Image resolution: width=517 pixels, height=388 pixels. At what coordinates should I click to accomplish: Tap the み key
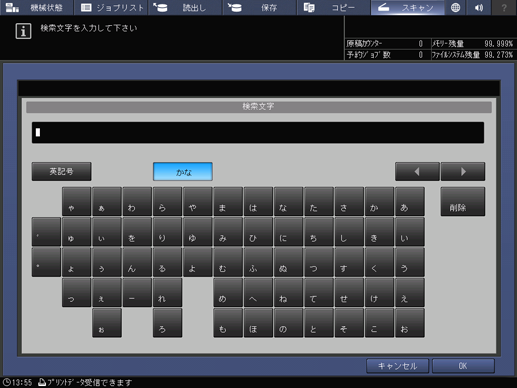228,232
